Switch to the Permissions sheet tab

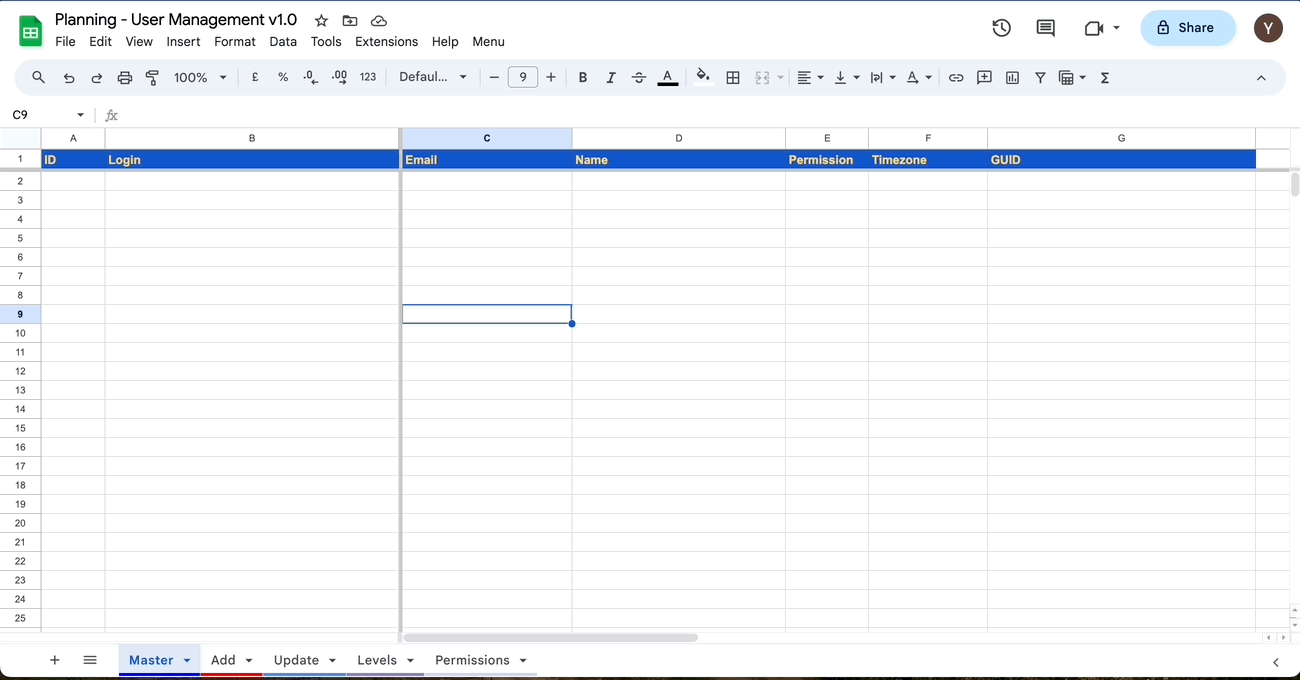pos(472,661)
